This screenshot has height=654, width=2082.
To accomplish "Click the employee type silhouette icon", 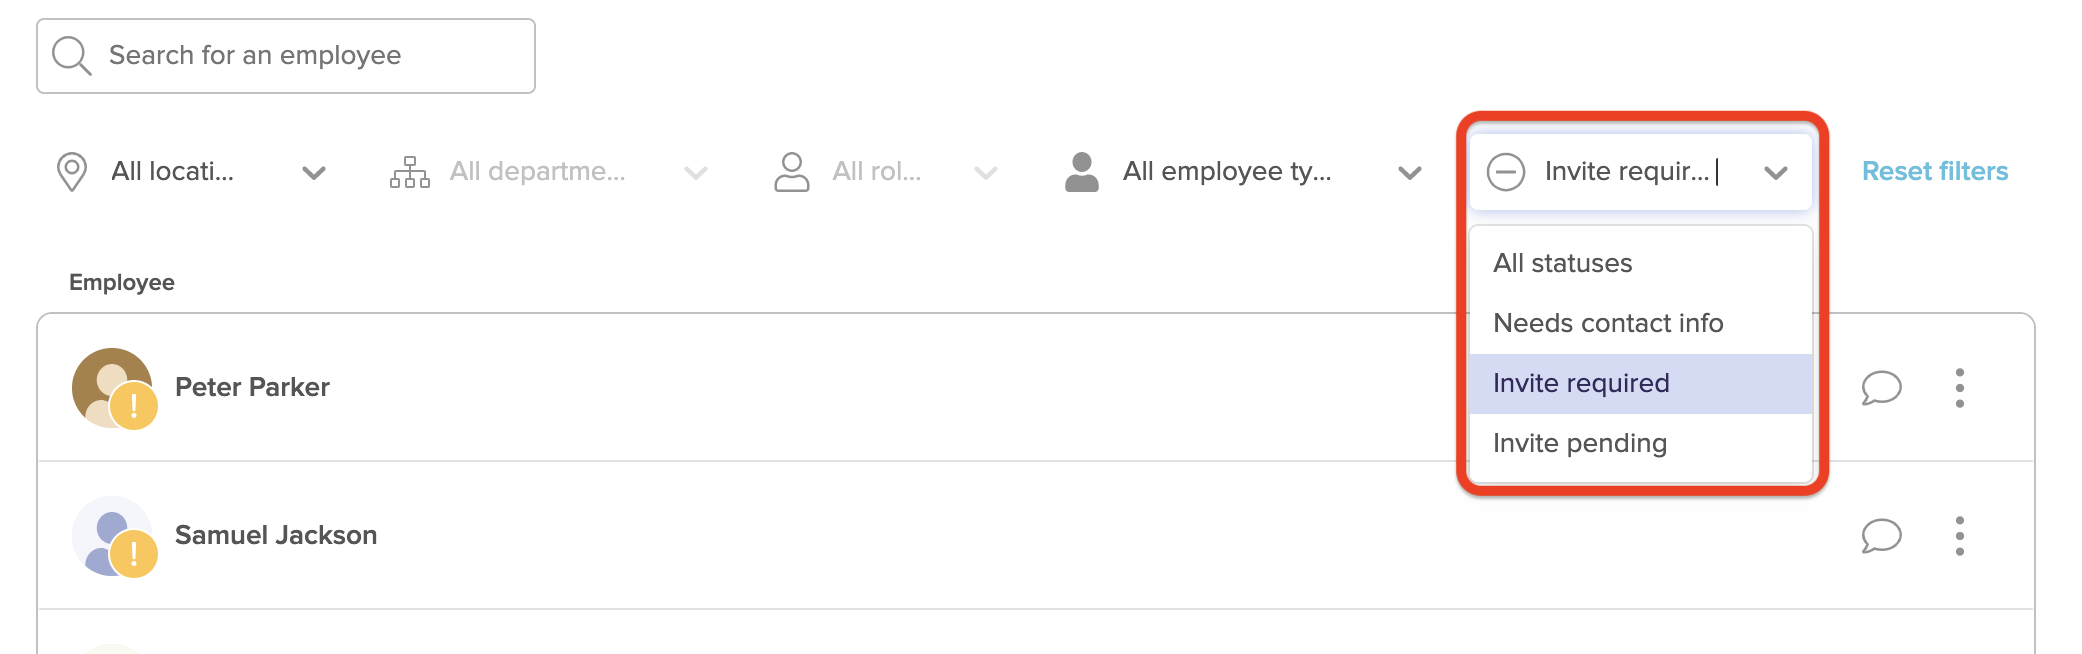I will pos(1082,171).
